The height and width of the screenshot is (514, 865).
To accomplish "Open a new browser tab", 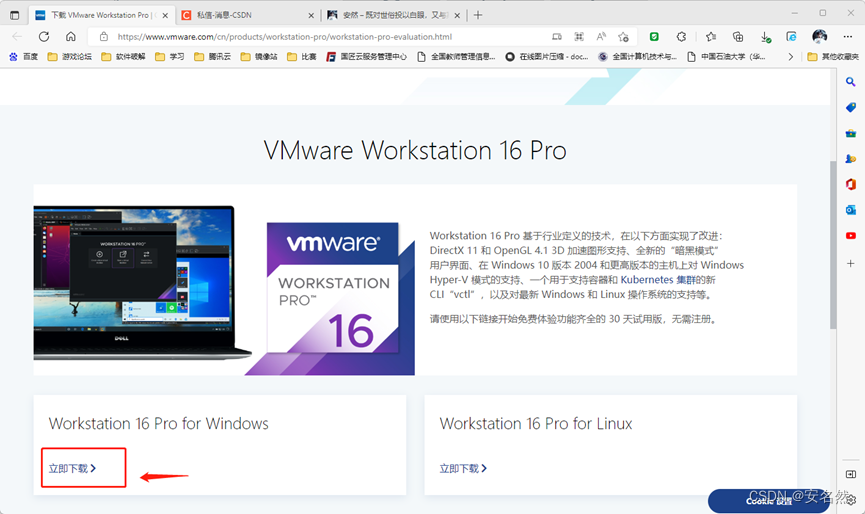I will (478, 15).
